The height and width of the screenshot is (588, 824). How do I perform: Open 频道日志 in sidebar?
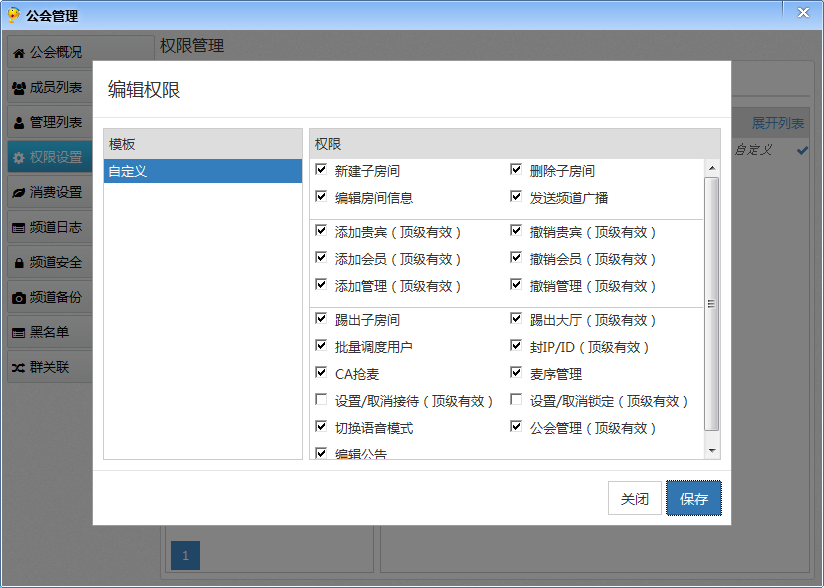coord(50,227)
